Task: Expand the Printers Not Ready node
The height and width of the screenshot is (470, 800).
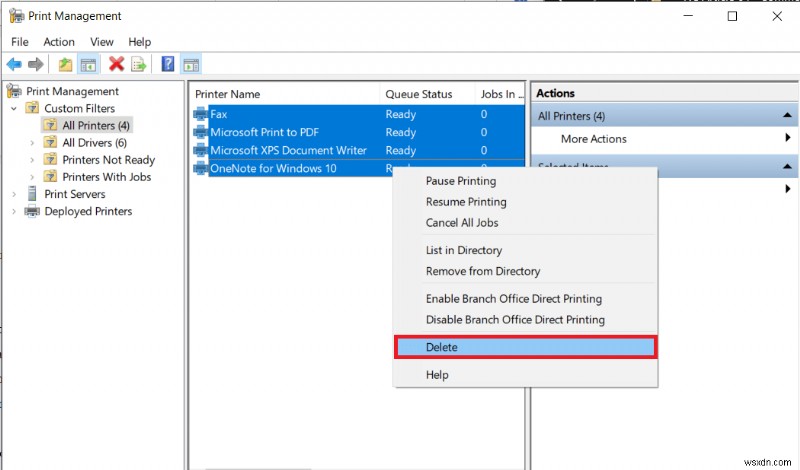Action: tap(32, 160)
